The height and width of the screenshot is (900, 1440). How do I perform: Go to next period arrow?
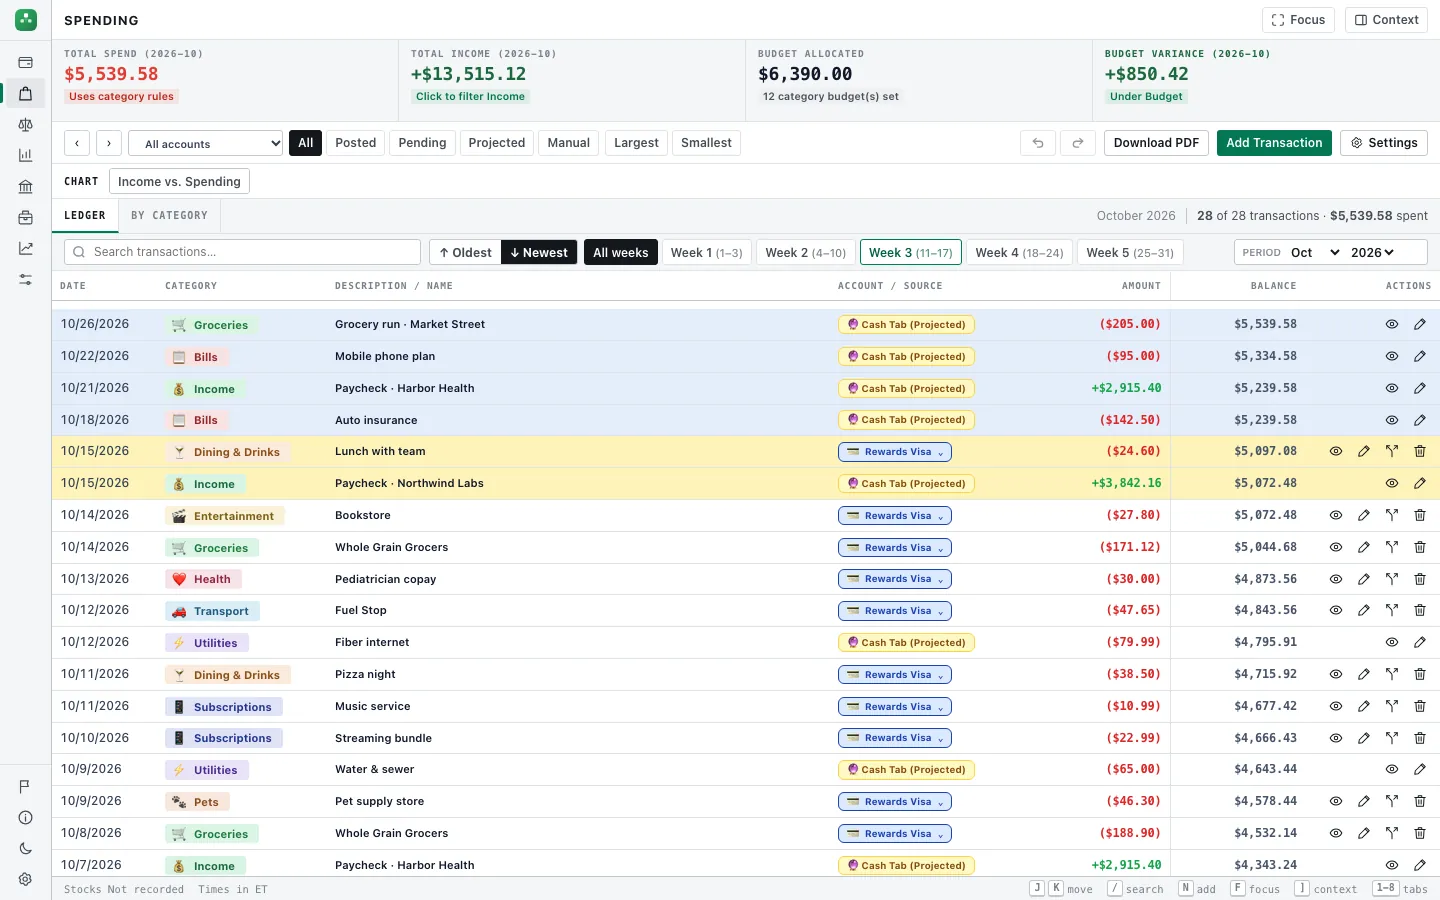point(109,143)
